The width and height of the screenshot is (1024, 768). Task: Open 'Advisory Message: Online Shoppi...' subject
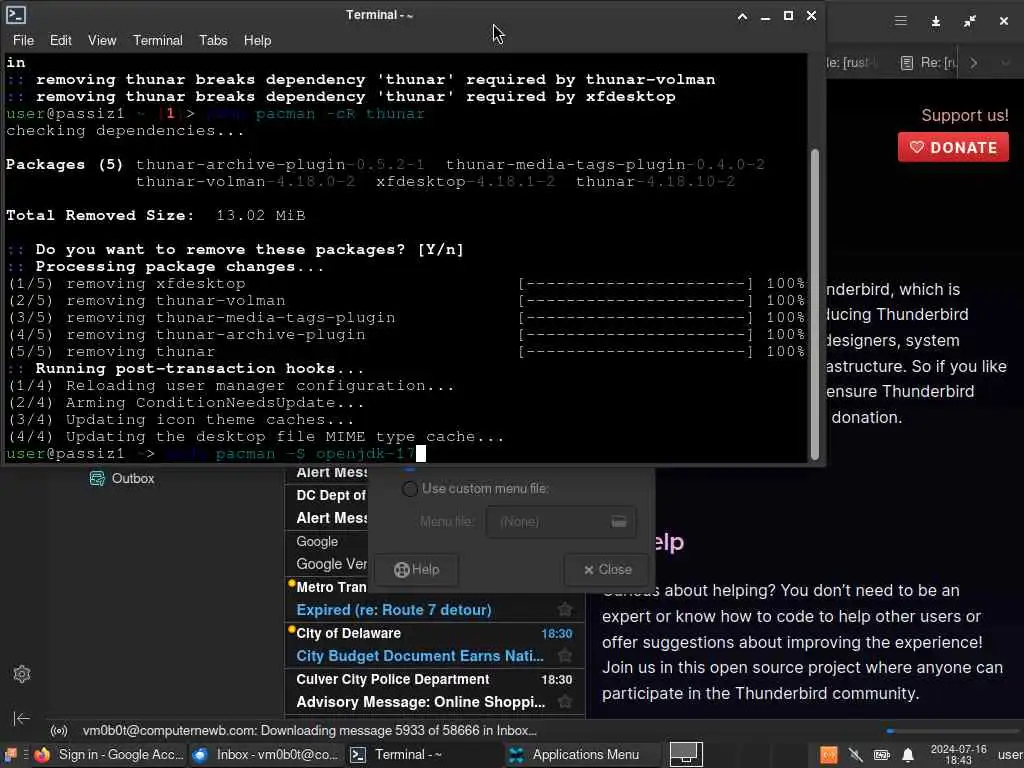click(x=420, y=702)
